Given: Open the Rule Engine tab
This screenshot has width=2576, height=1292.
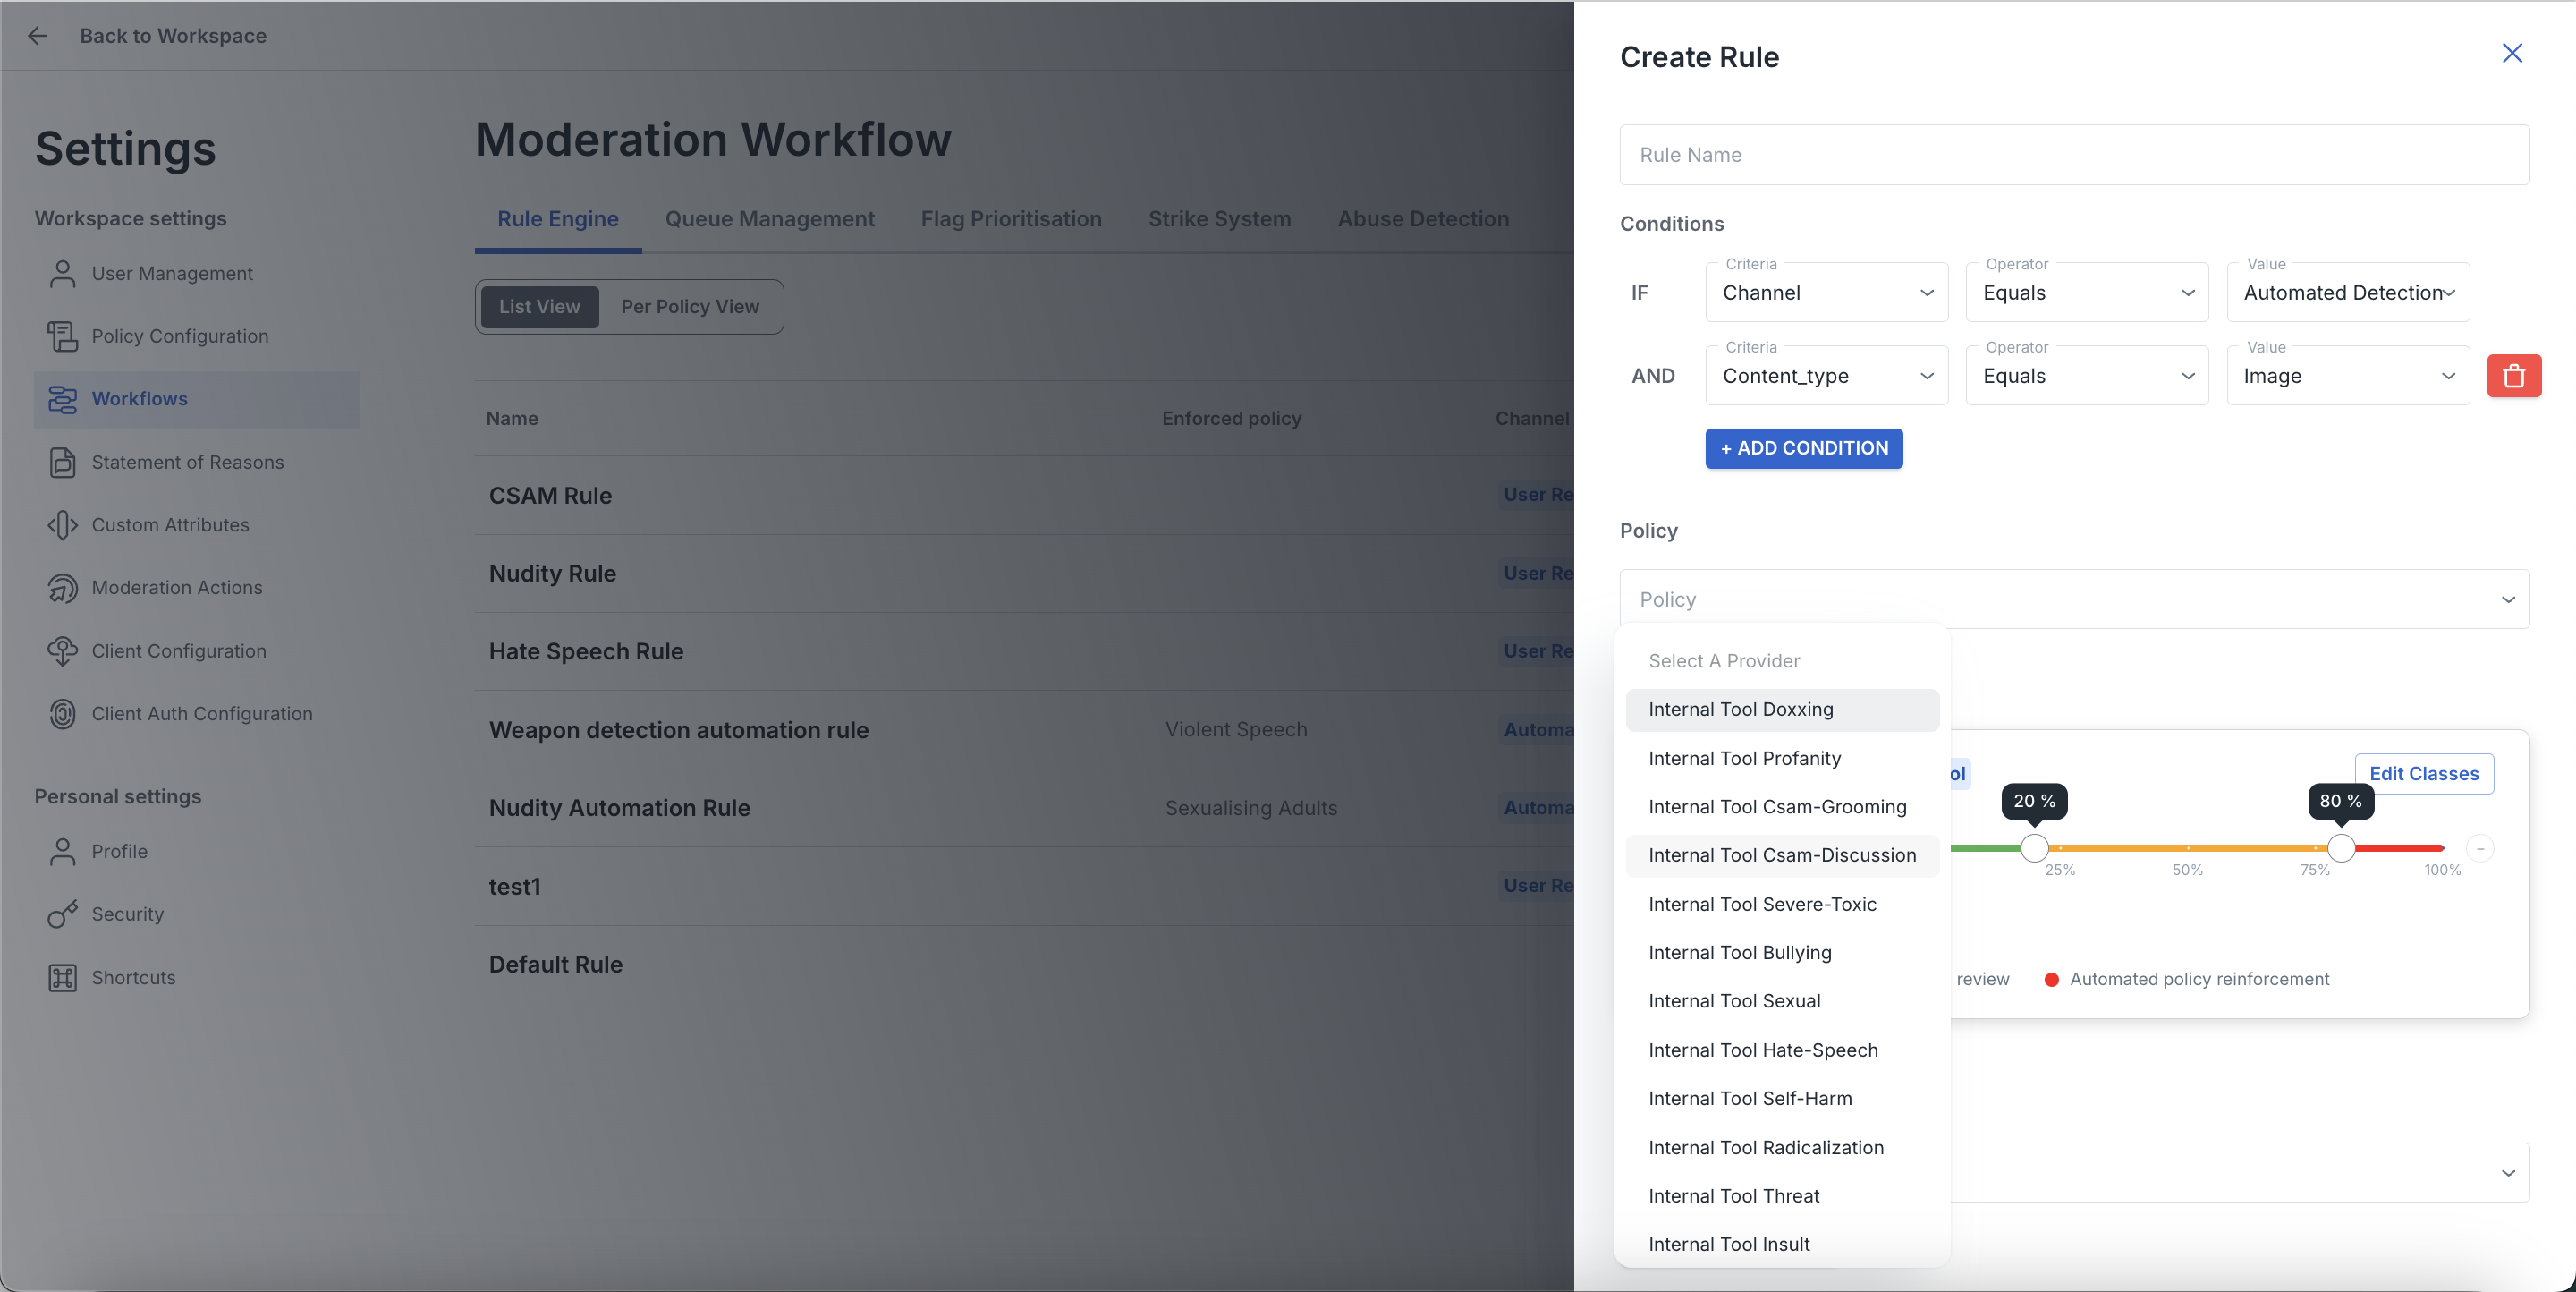Looking at the screenshot, I should point(558,219).
